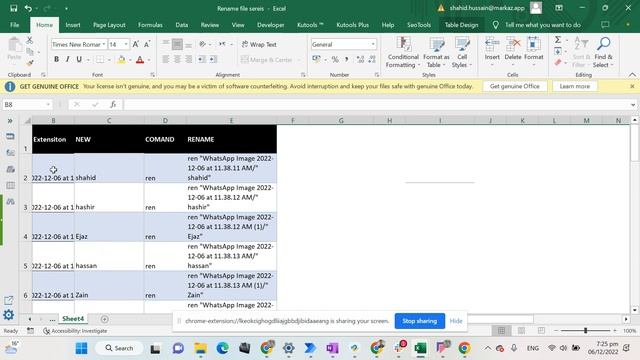The width and height of the screenshot is (640, 360).
Task: Expand Kutools side pane double chevron
Action: [x=10, y=121]
